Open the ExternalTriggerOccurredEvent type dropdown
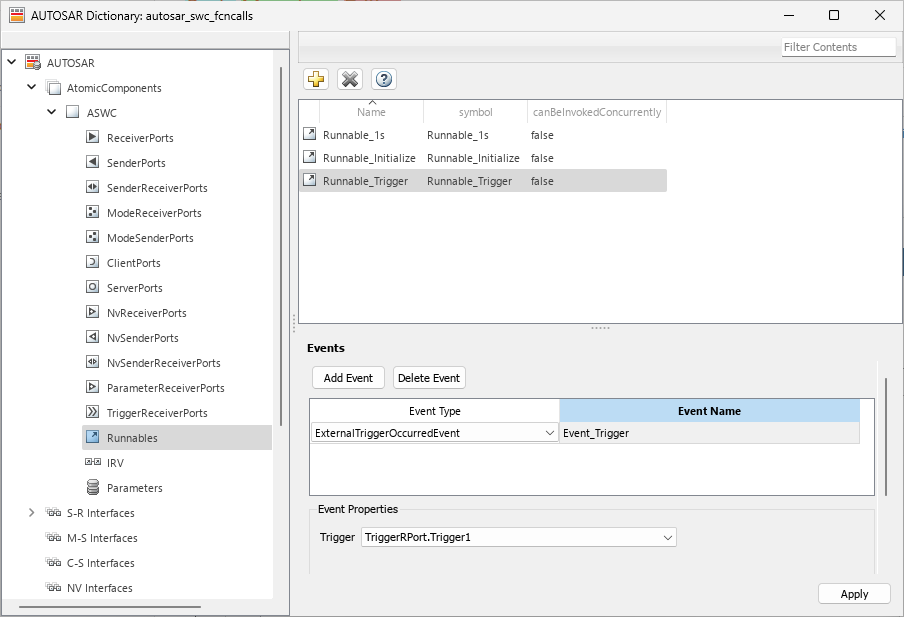The height and width of the screenshot is (617, 904). pos(550,433)
